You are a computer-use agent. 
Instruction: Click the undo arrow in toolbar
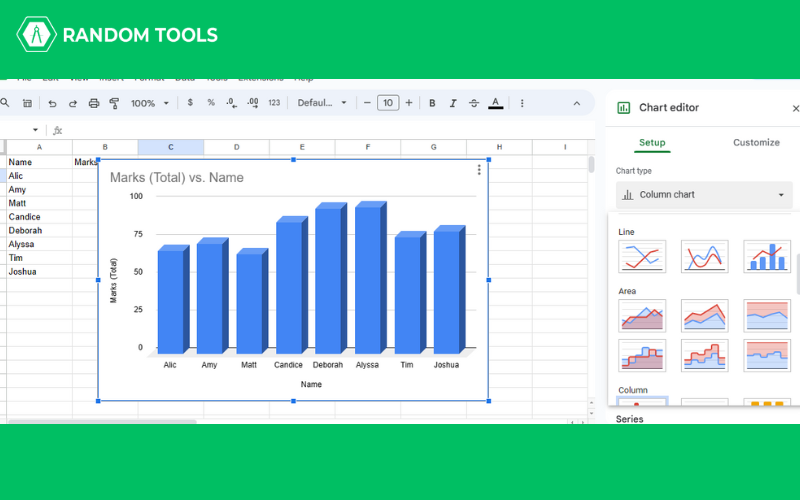52,104
